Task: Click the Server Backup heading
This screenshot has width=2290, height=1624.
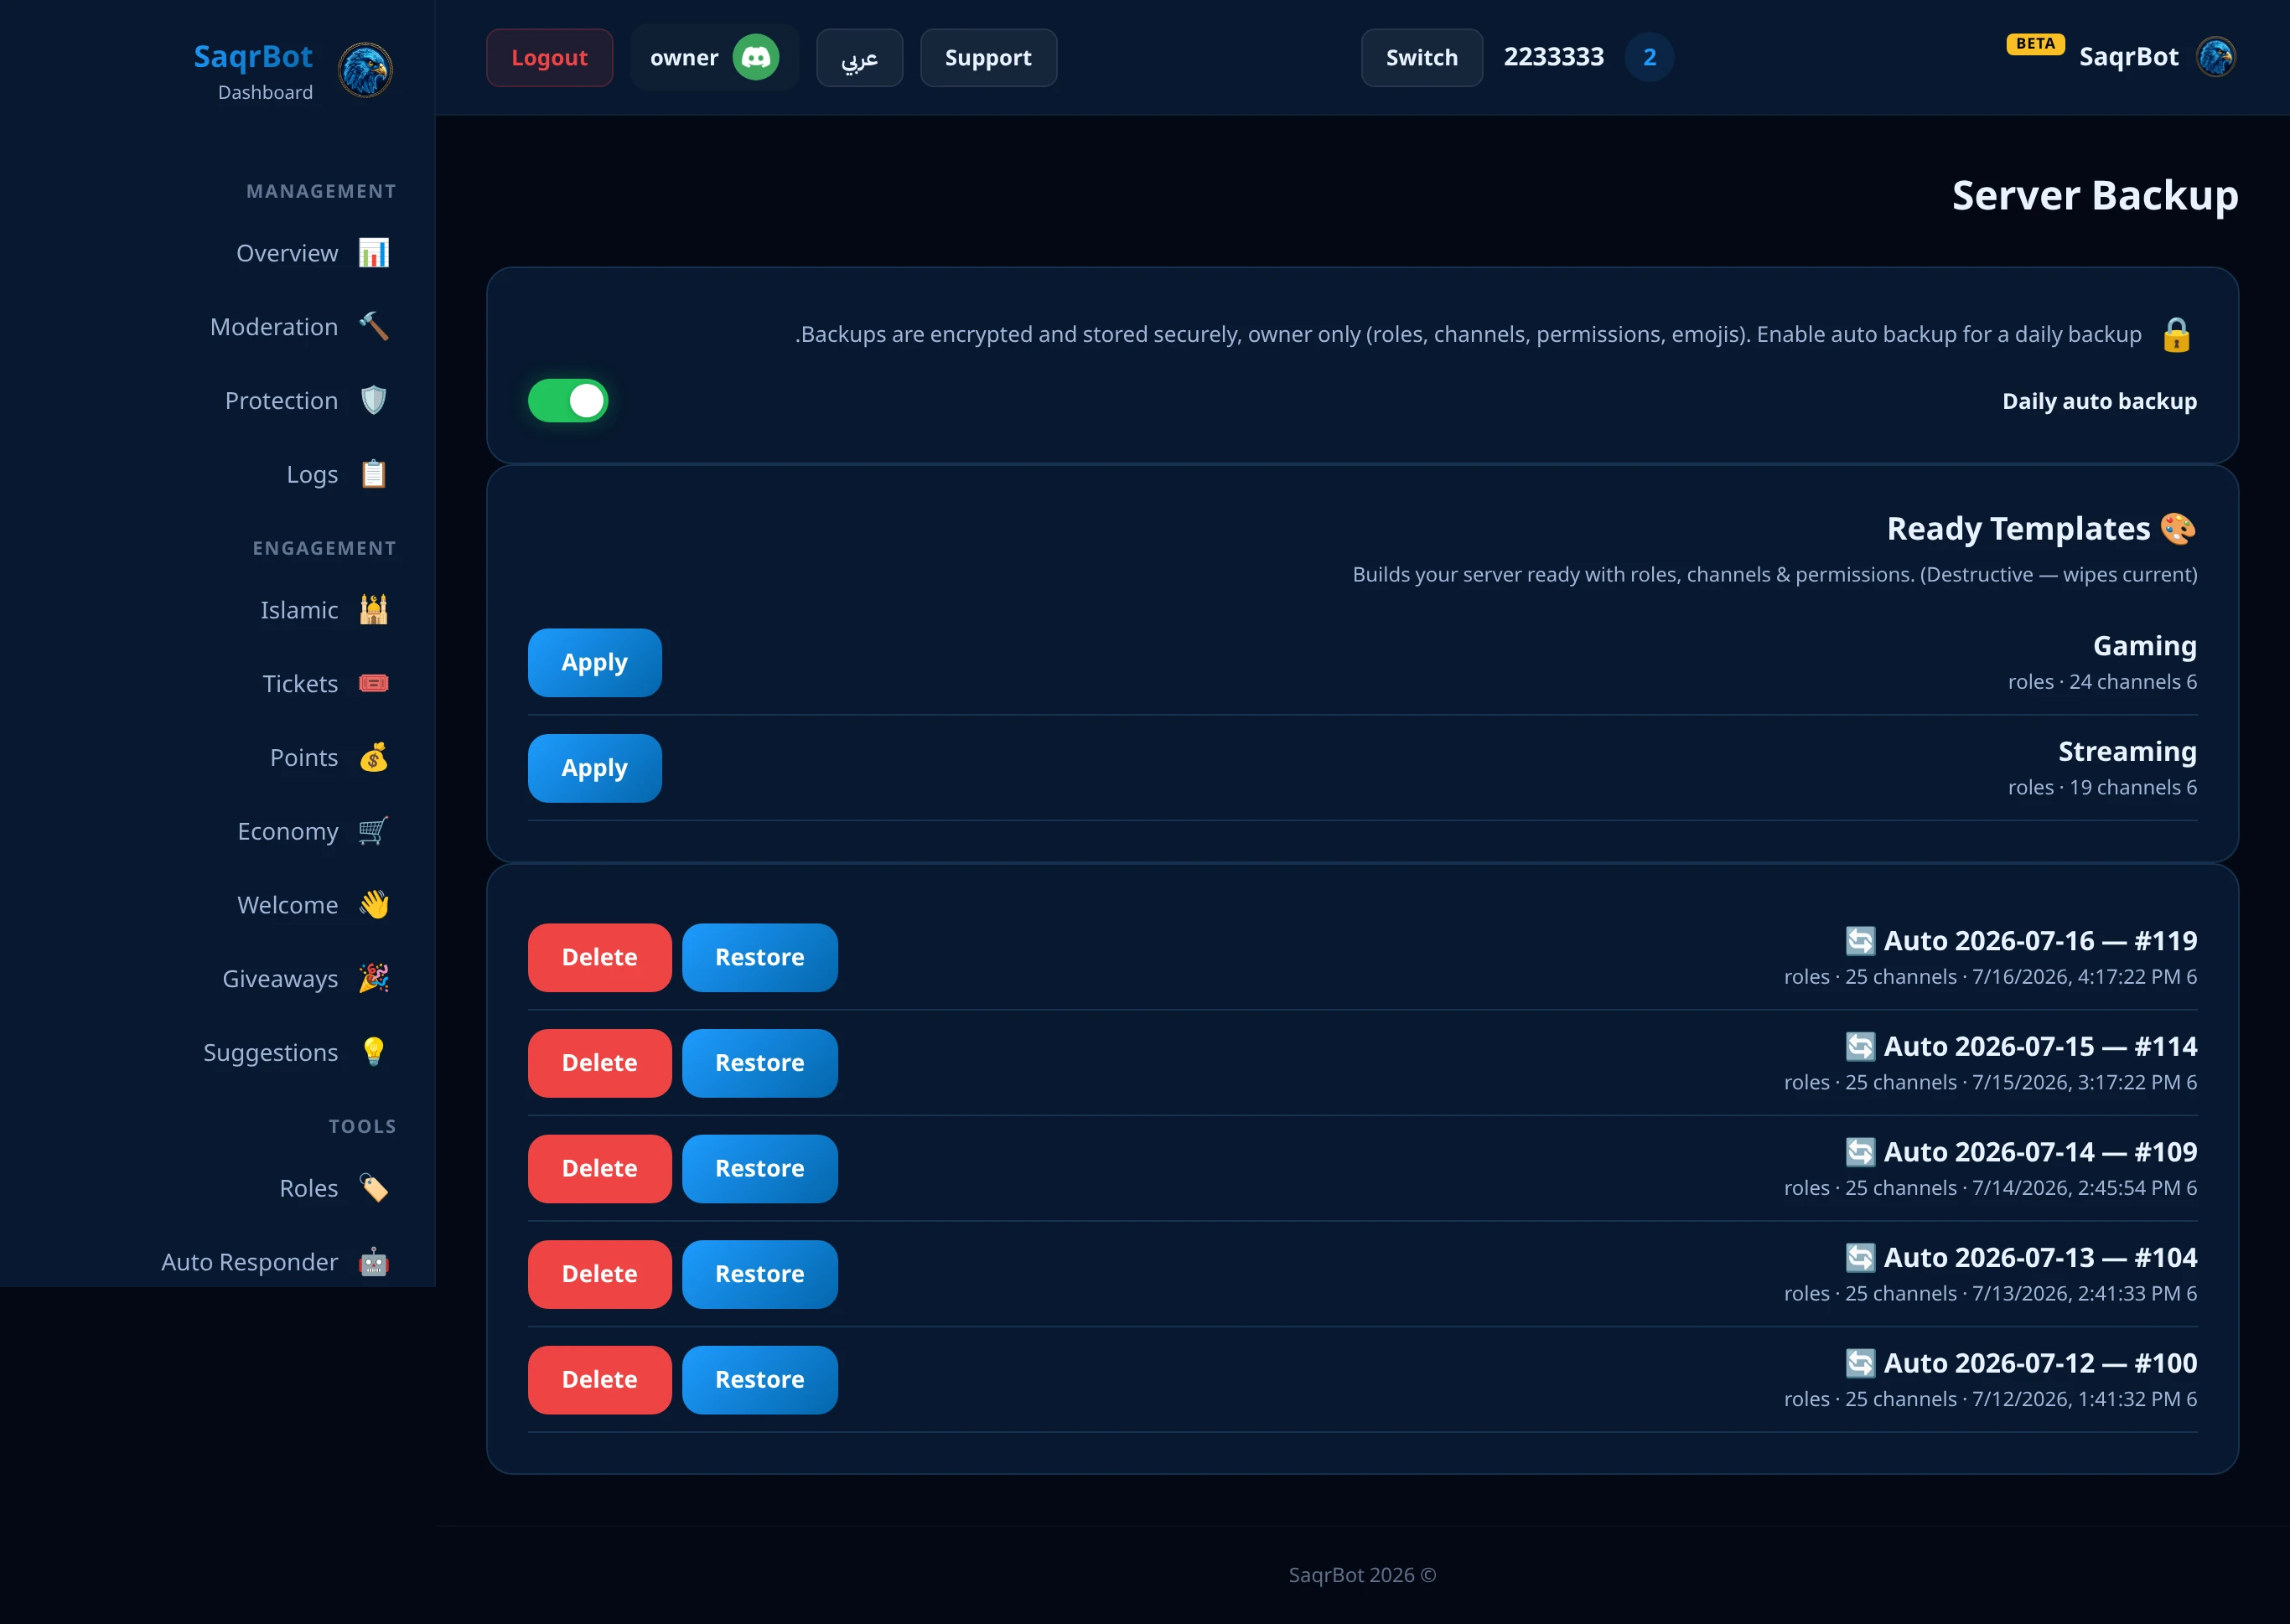Action: [2095, 195]
